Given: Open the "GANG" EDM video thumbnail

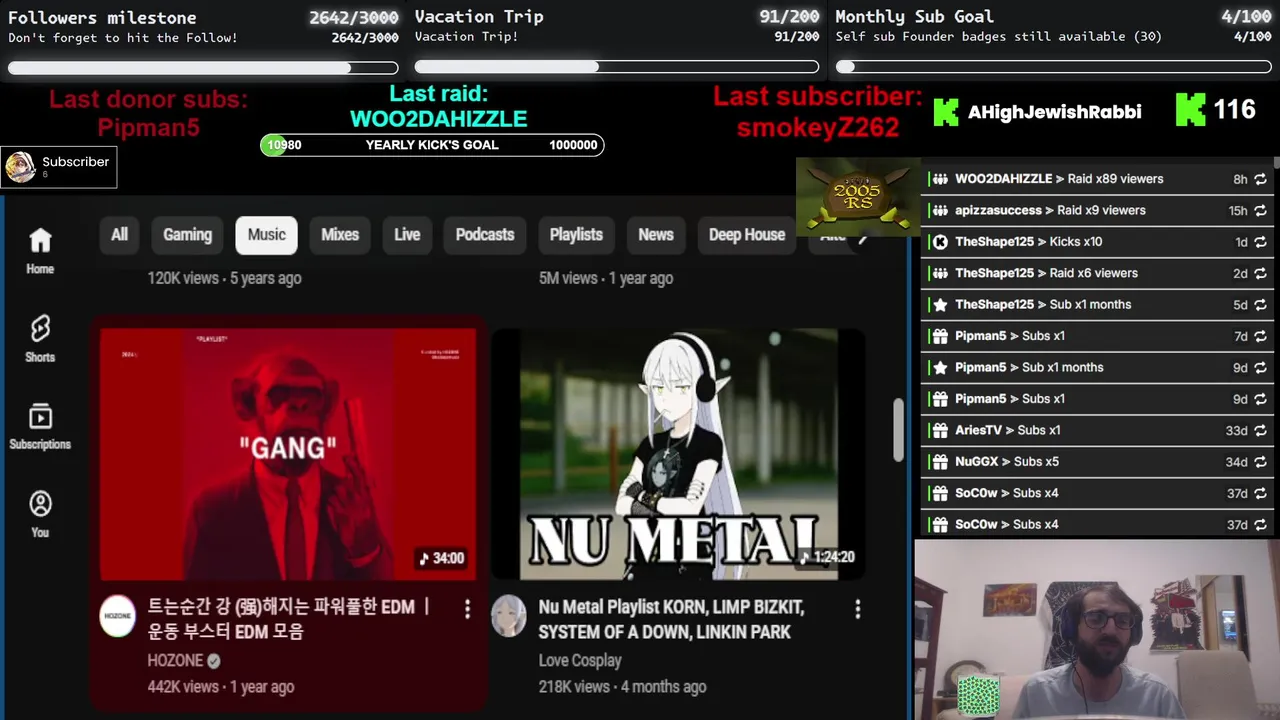Looking at the screenshot, I should point(288,453).
